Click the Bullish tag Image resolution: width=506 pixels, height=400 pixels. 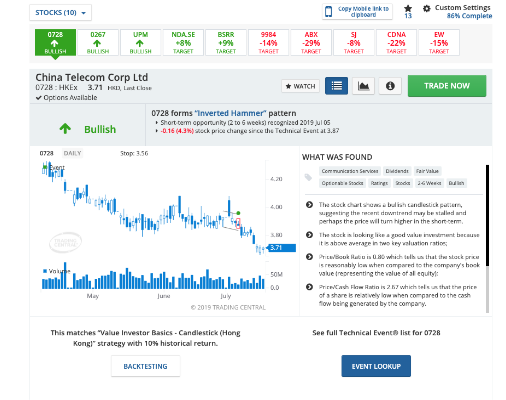coord(456,183)
